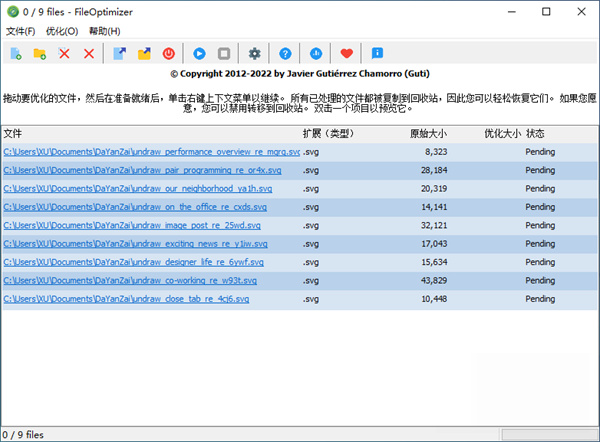600x442 pixels.
Task: Open the 优化(O) menu
Action: [x=62, y=31]
